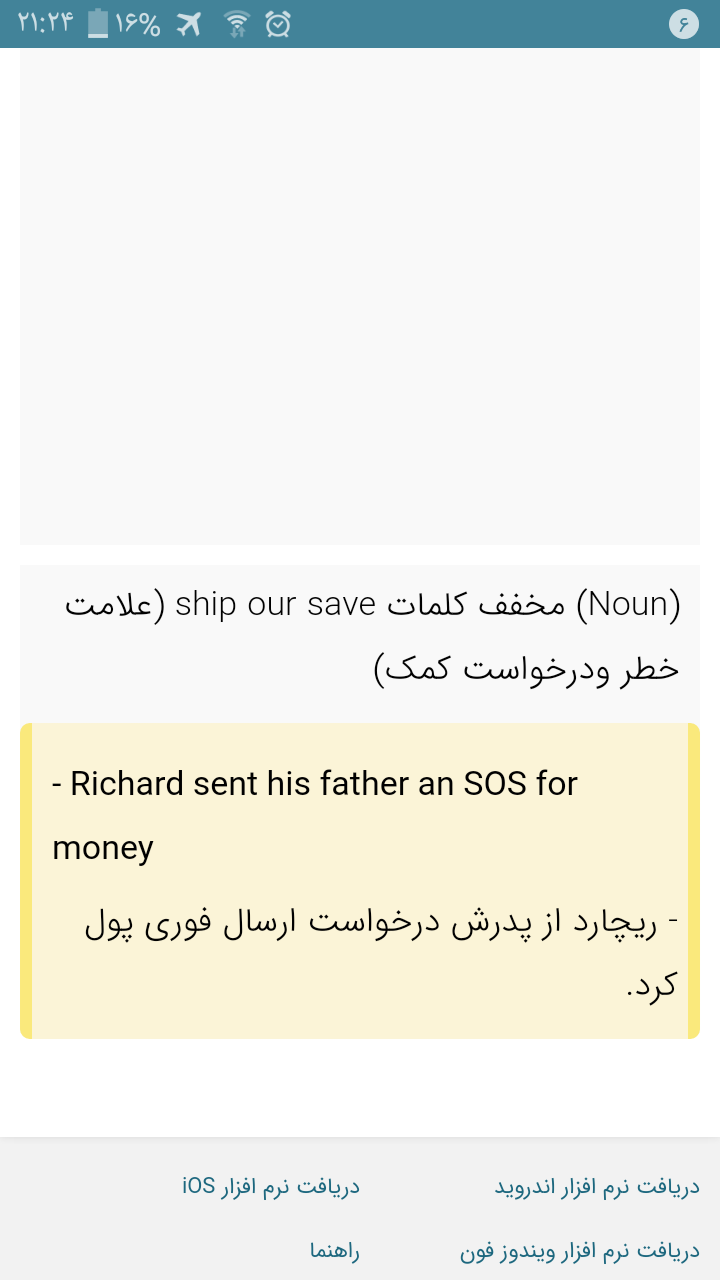This screenshot has width=720, height=1280.
Task: Open the راهنما help link
Action: 334,1251
